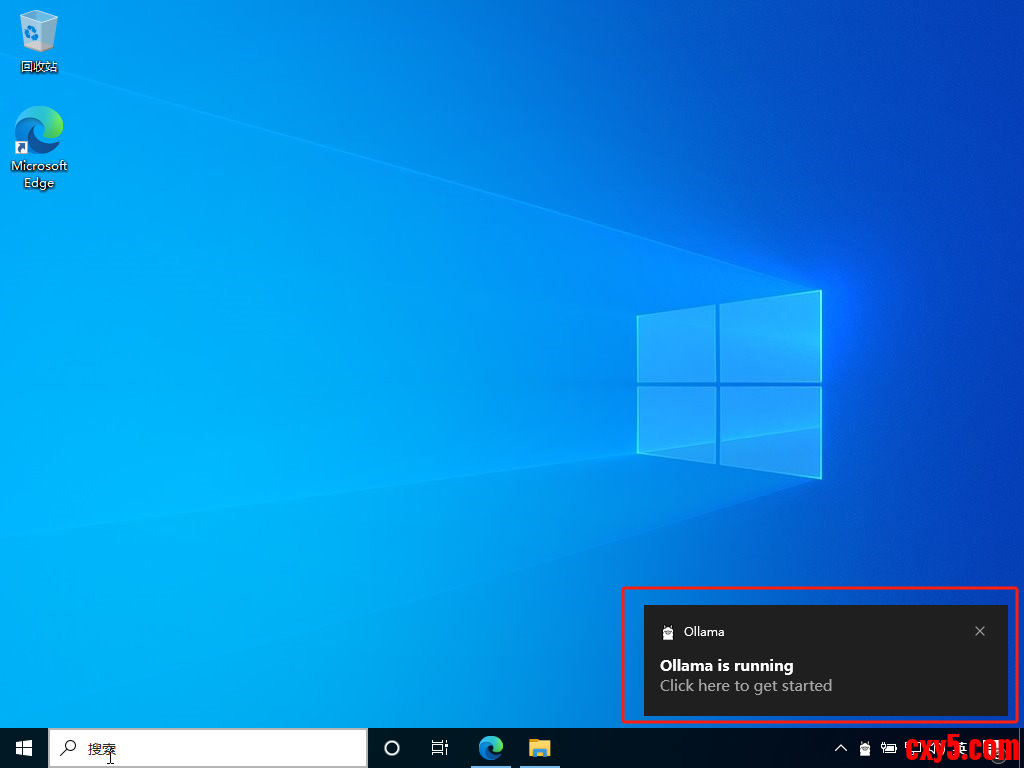Click the Ollama llama tray icon
Viewport: 1024px width, 768px height.
pos(865,748)
